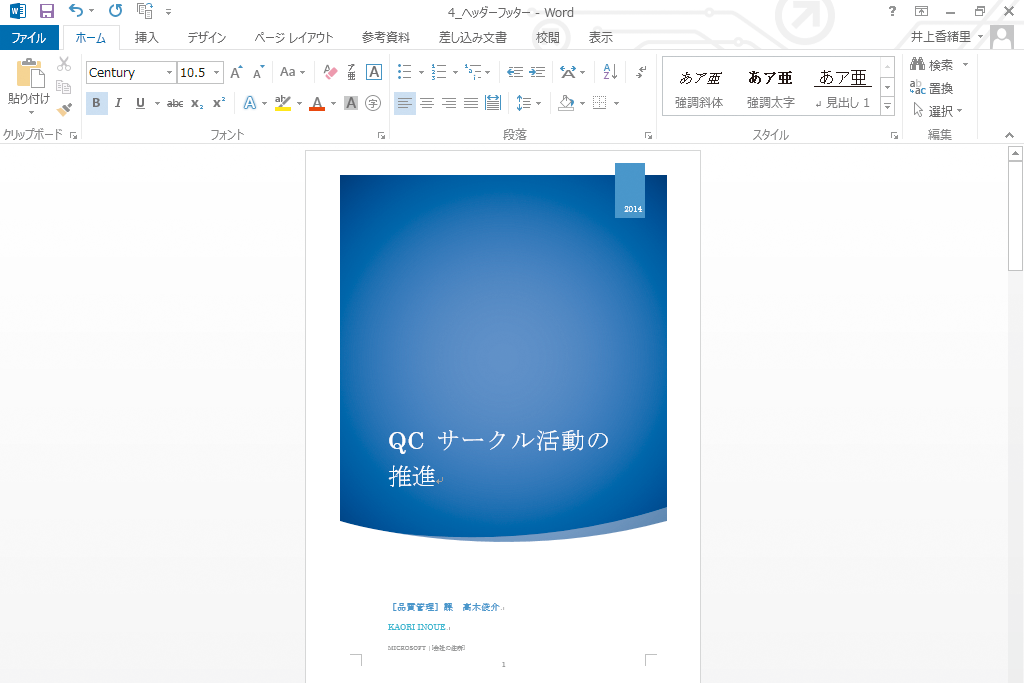This screenshot has height=683, width=1024.
Task: Click the Cut scissors icon
Action: coord(64,64)
